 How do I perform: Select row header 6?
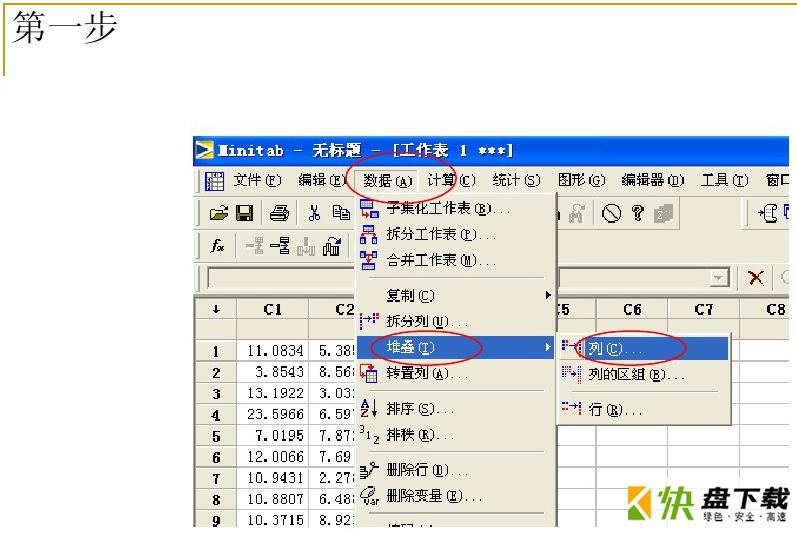point(216,457)
